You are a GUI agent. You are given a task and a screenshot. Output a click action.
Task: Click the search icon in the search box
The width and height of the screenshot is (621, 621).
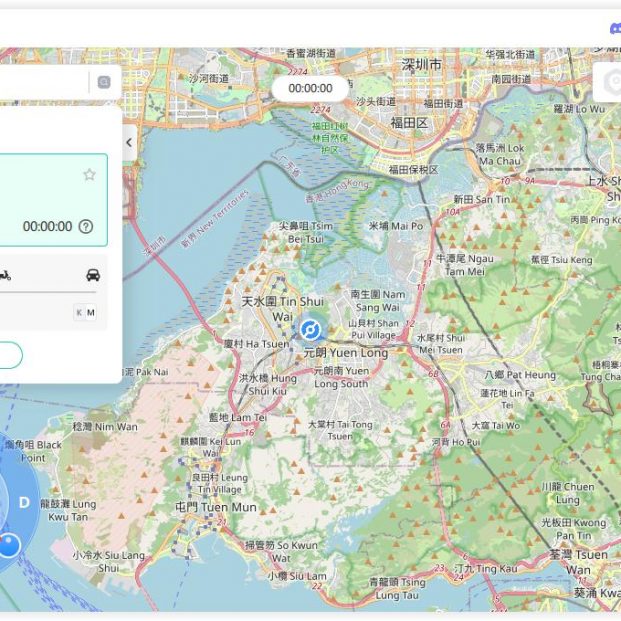pyautogui.click(x=103, y=83)
